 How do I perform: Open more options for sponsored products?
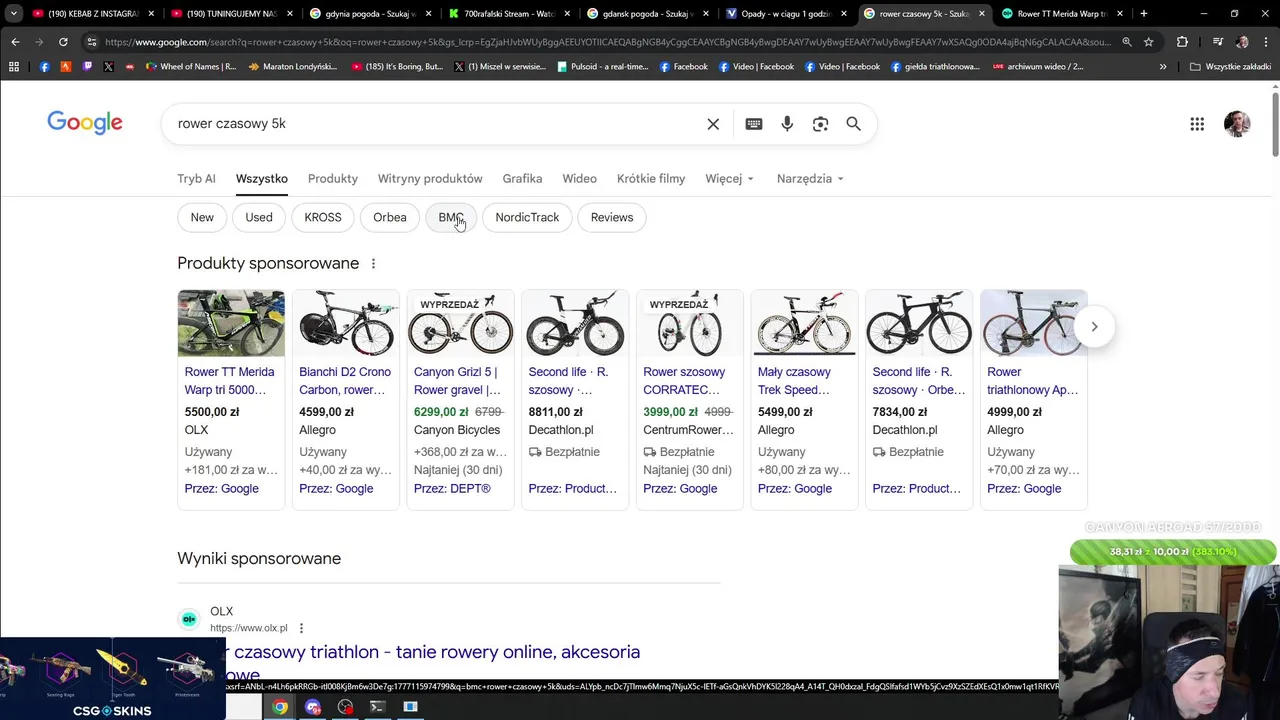click(373, 264)
